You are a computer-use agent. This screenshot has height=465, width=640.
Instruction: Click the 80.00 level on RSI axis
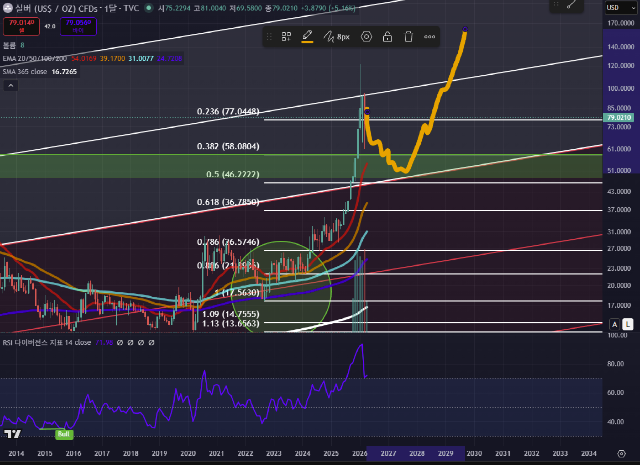(x=615, y=364)
